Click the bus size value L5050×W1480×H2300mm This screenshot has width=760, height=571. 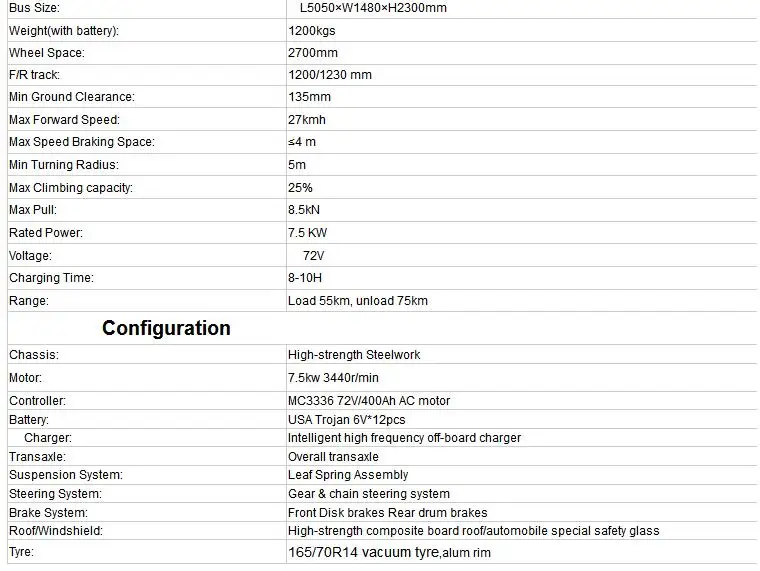[373, 8]
